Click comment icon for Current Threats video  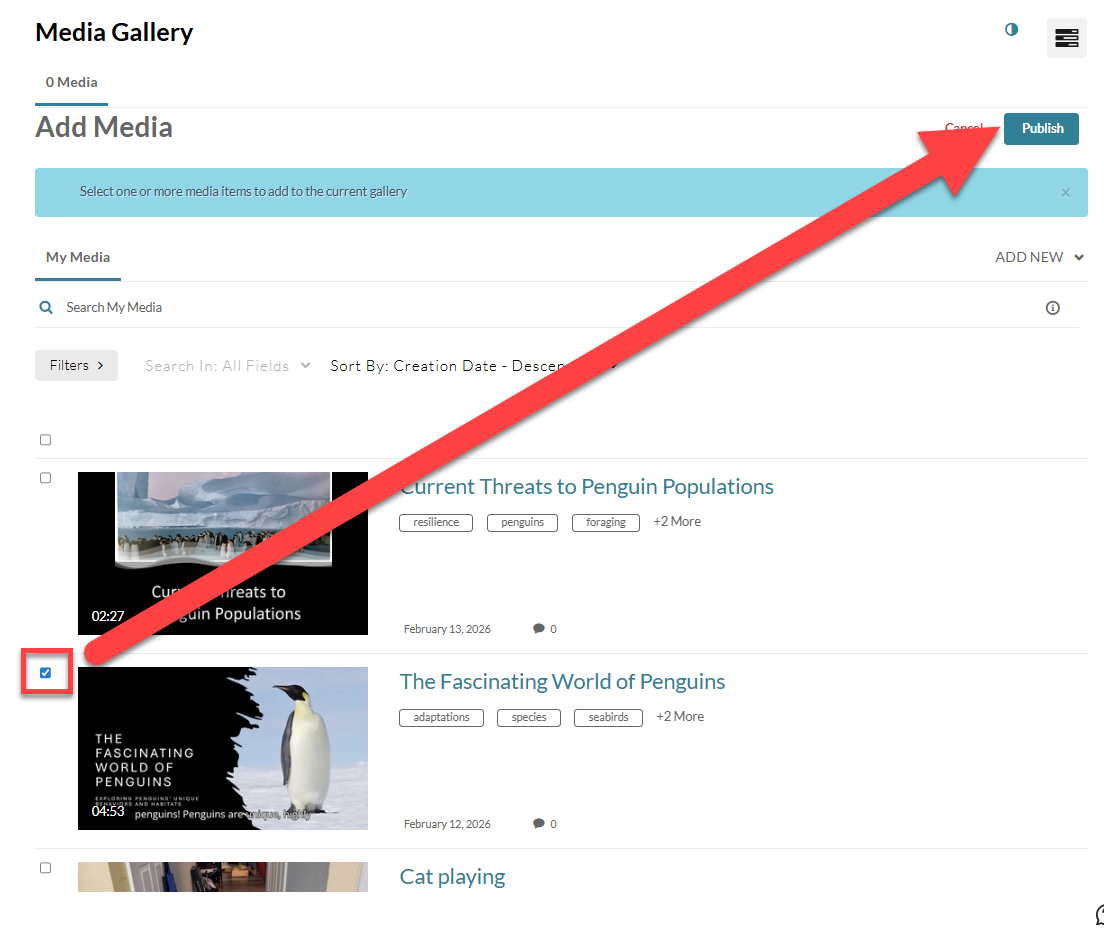[539, 628]
